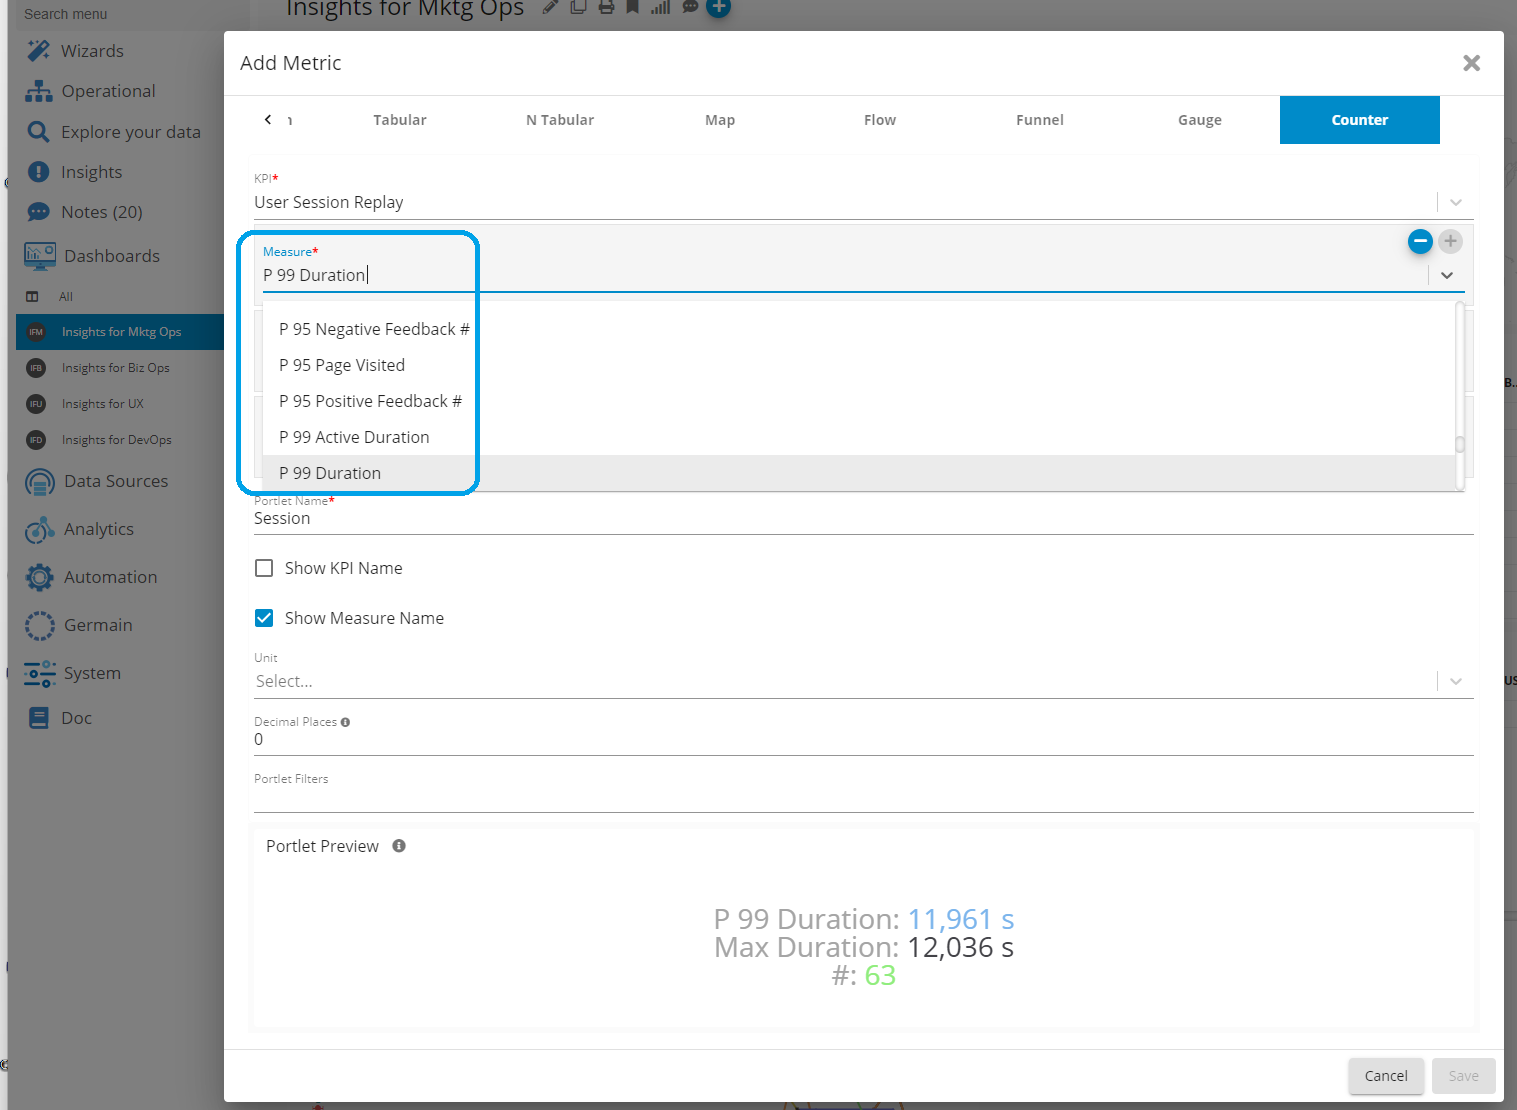Expand the KPI dropdown arrow
Viewport: 1517px width, 1110px height.
tap(1455, 202)
